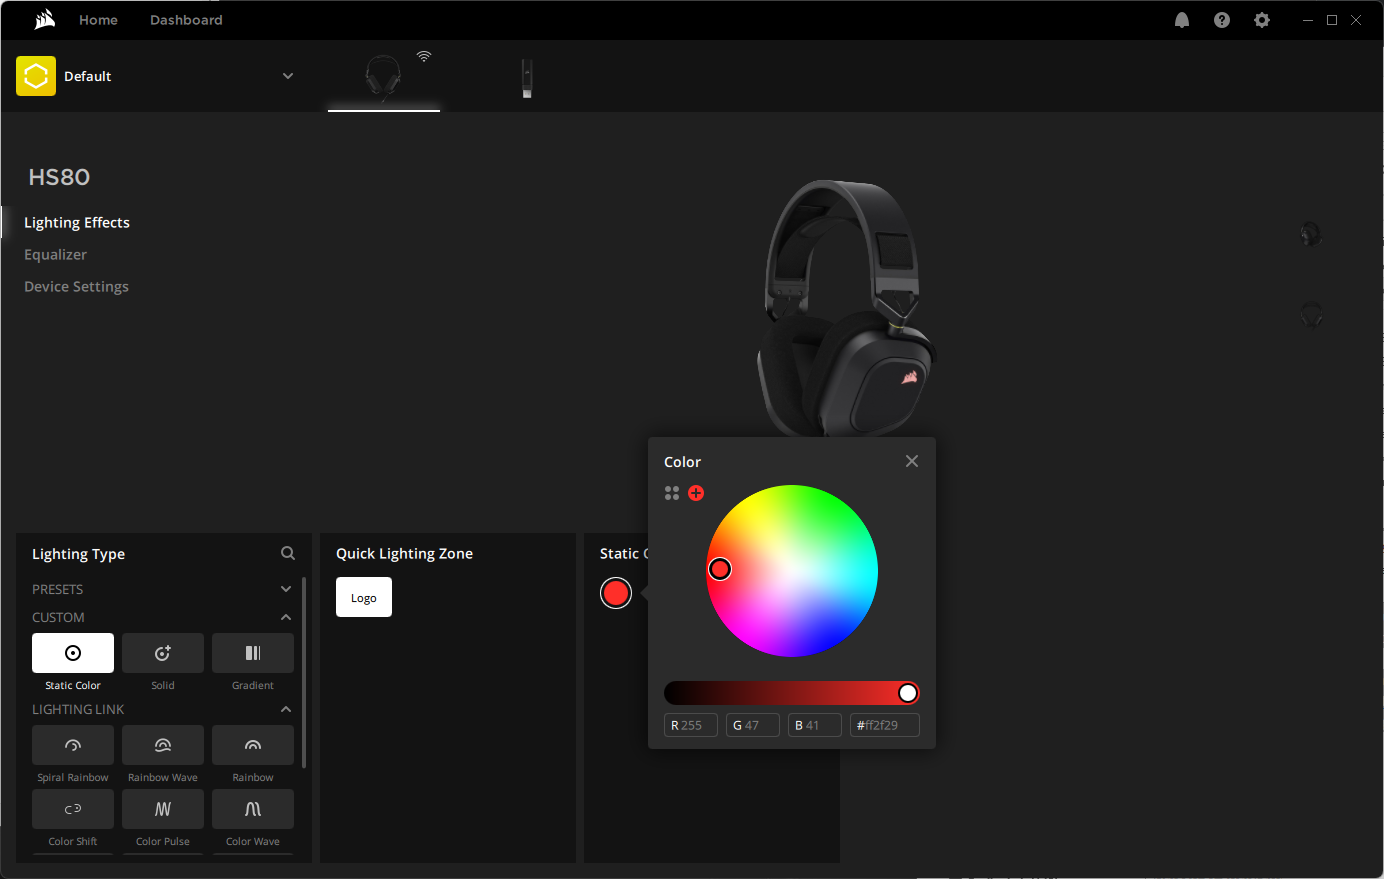Click the red brightness slider

point(792,693)
